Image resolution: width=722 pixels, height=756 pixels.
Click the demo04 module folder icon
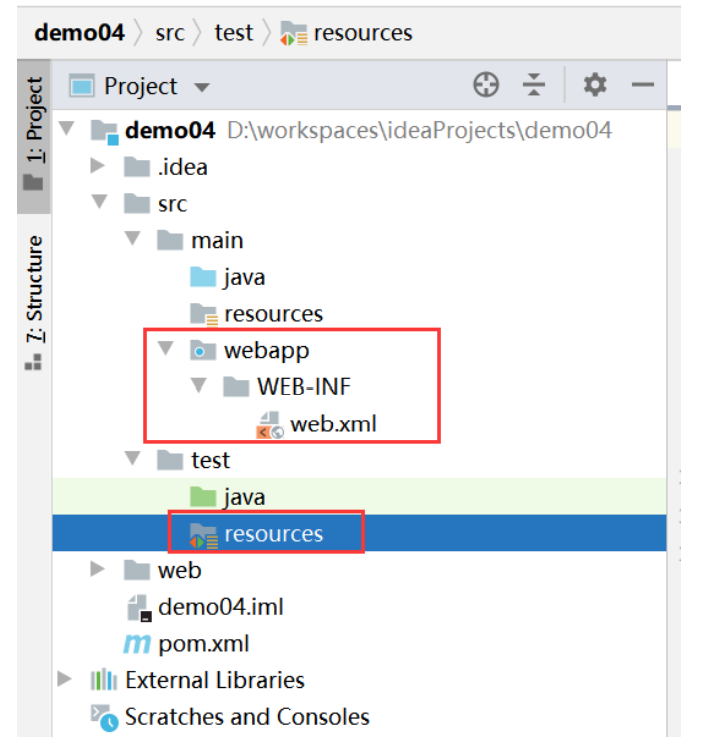[105, 132]
